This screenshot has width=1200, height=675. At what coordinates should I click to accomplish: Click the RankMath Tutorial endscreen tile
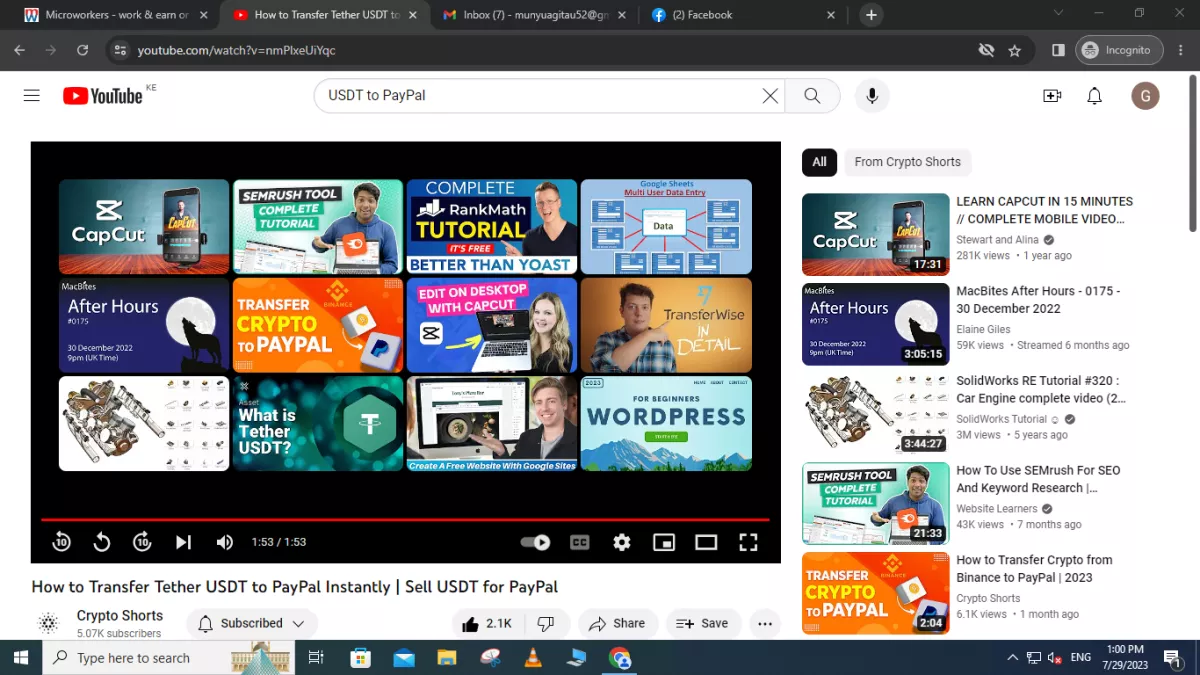tap(492, 226)
